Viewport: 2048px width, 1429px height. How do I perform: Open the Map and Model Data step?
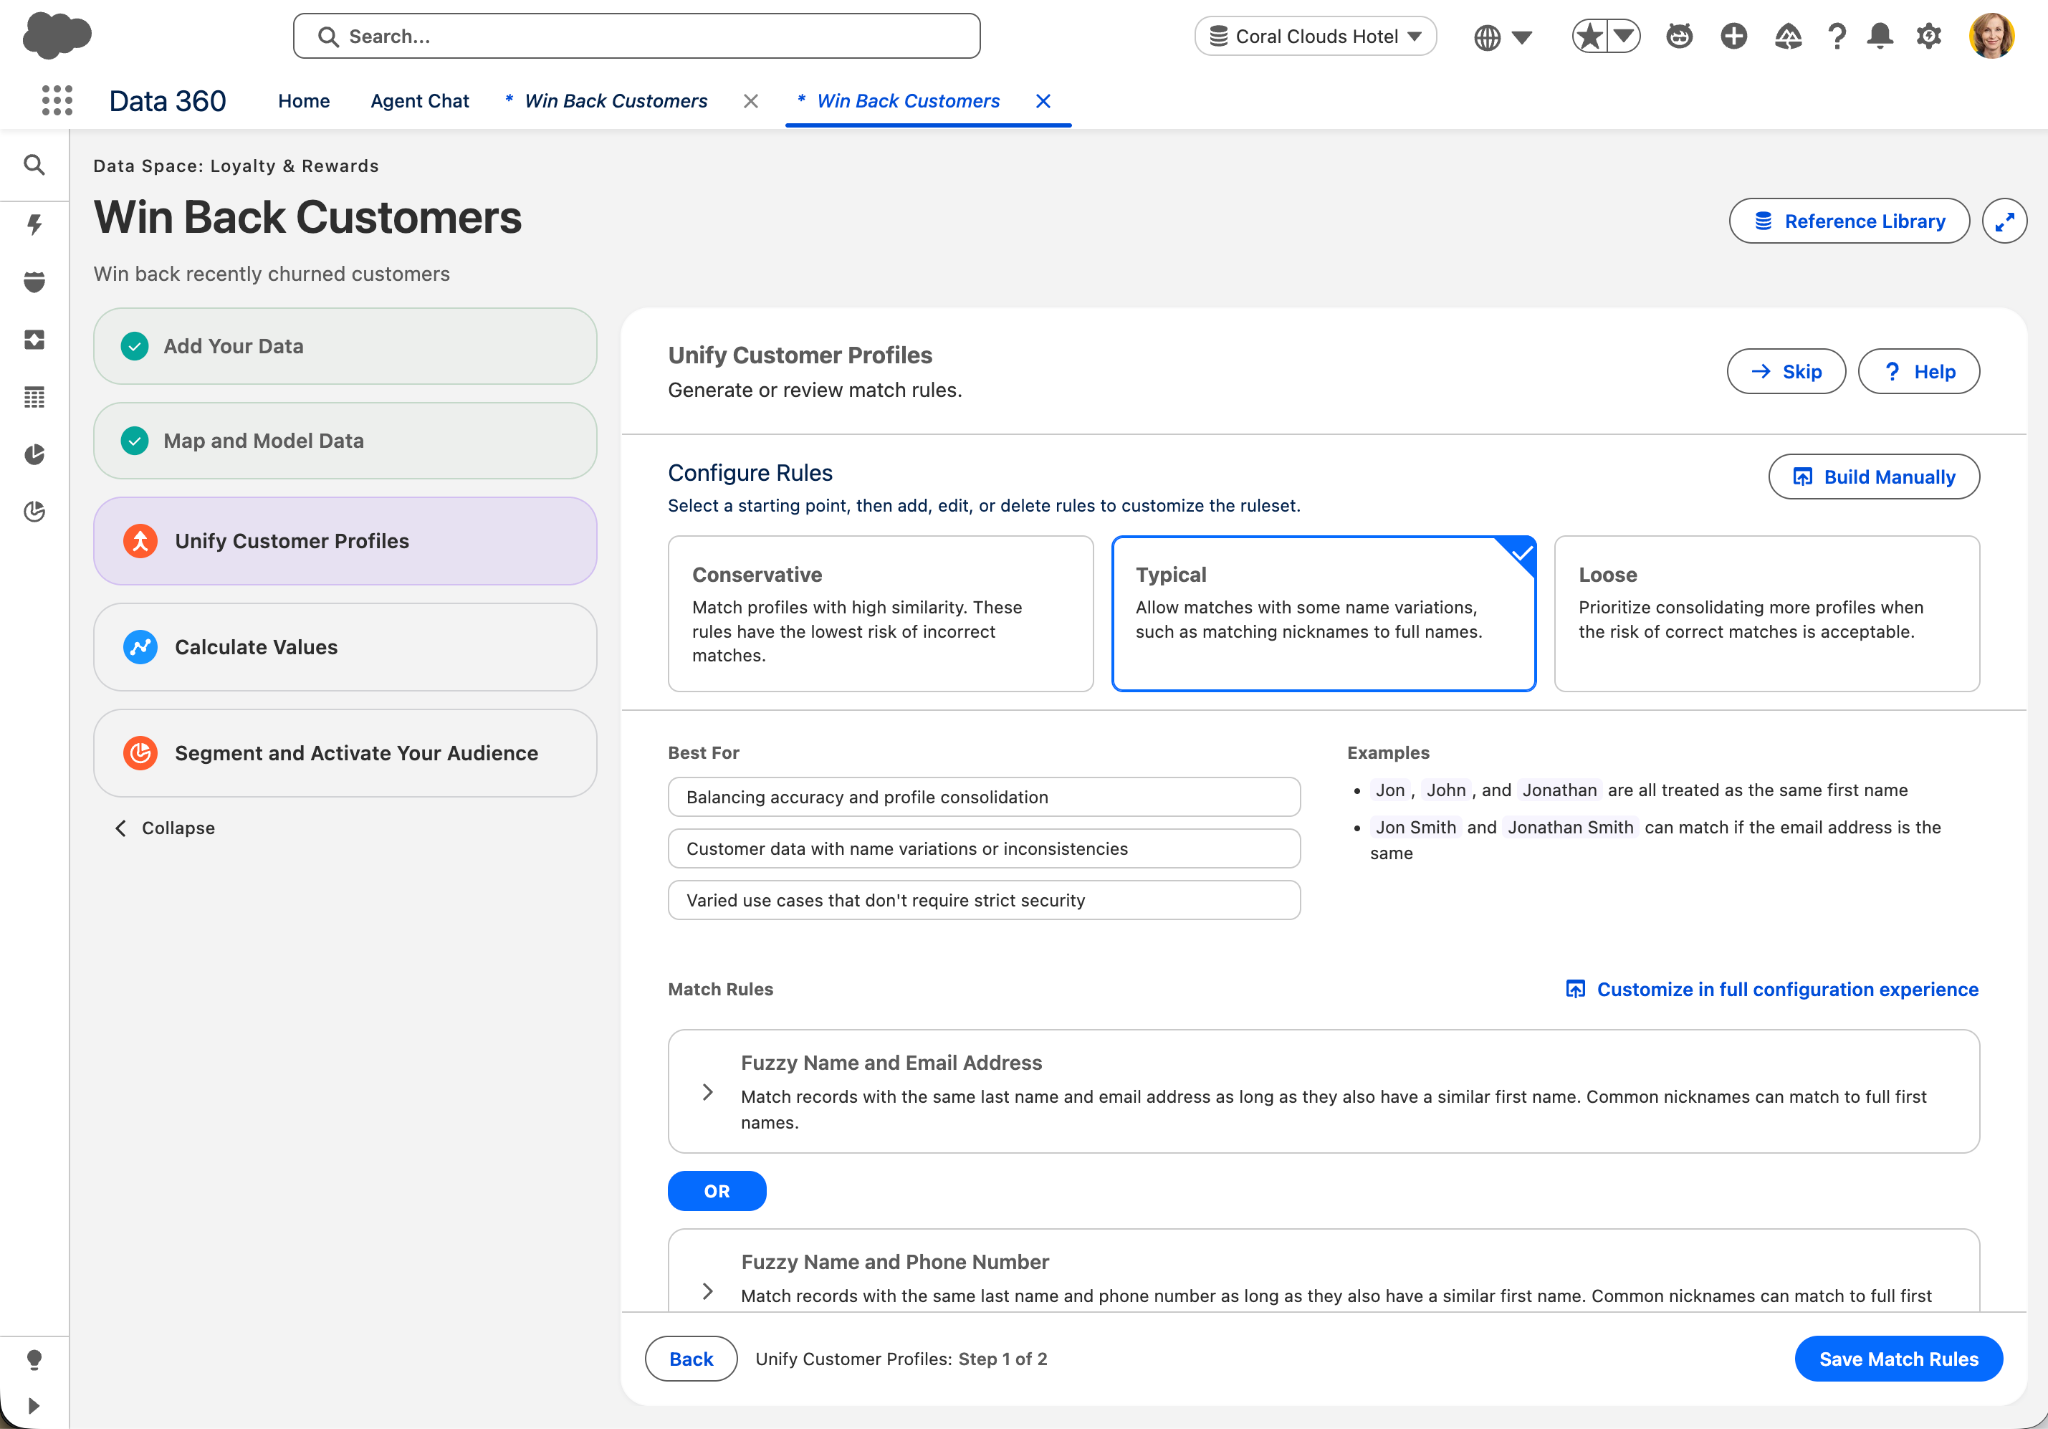coord(345,441)
